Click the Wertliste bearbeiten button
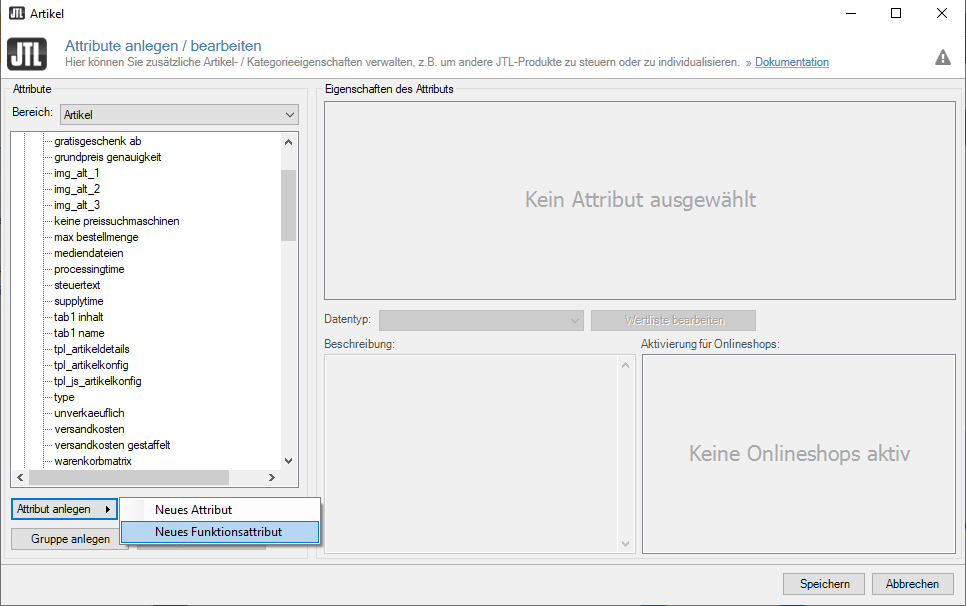This screenshot has width=966, height=606. tap(673, 320)
